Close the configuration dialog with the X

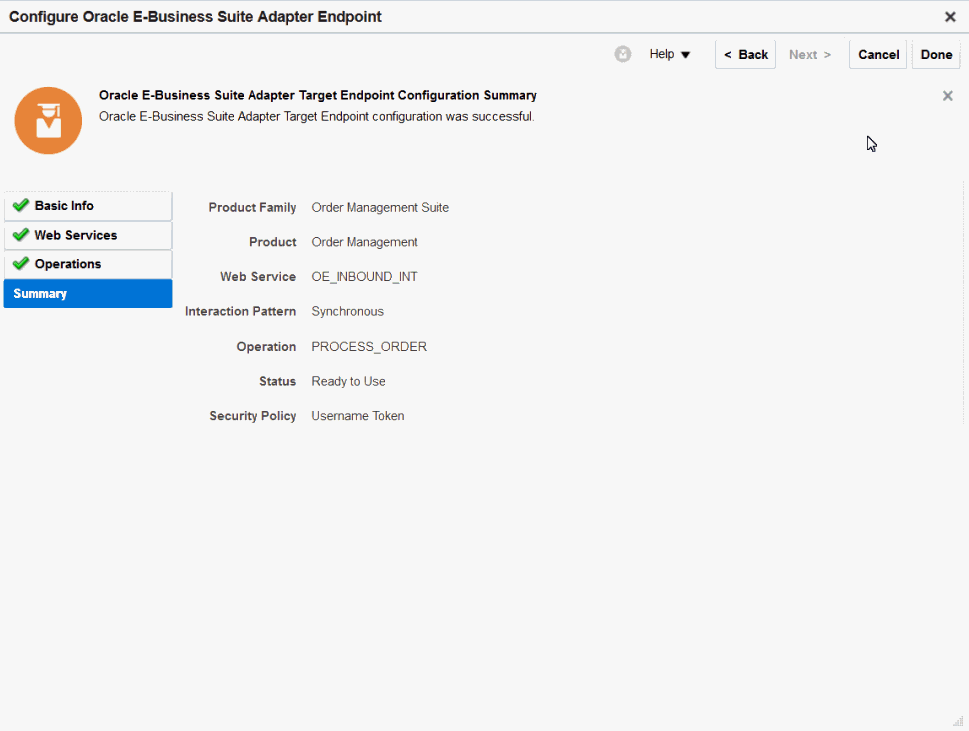coord(950,17)
